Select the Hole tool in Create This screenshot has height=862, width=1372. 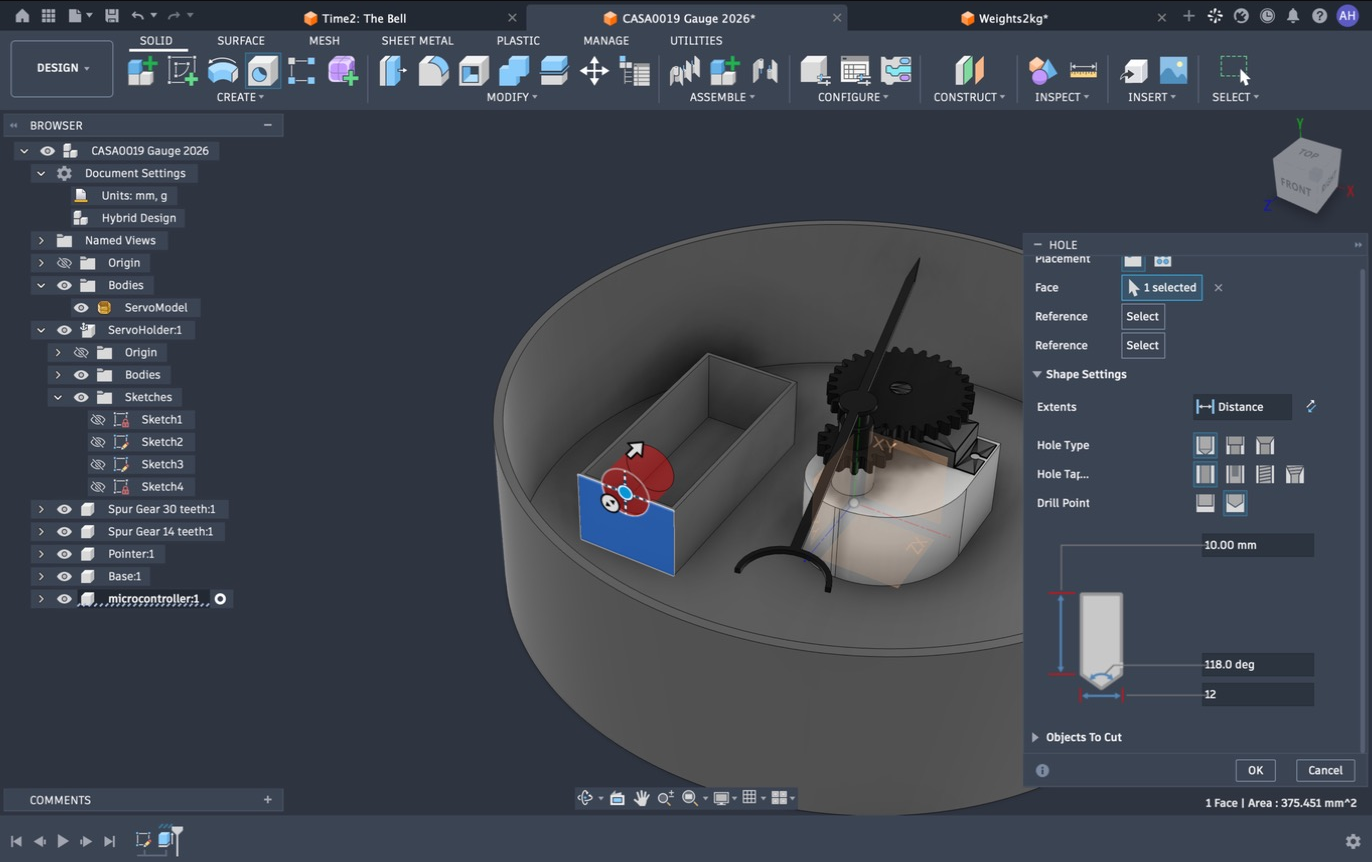click(x=262, y=71)
